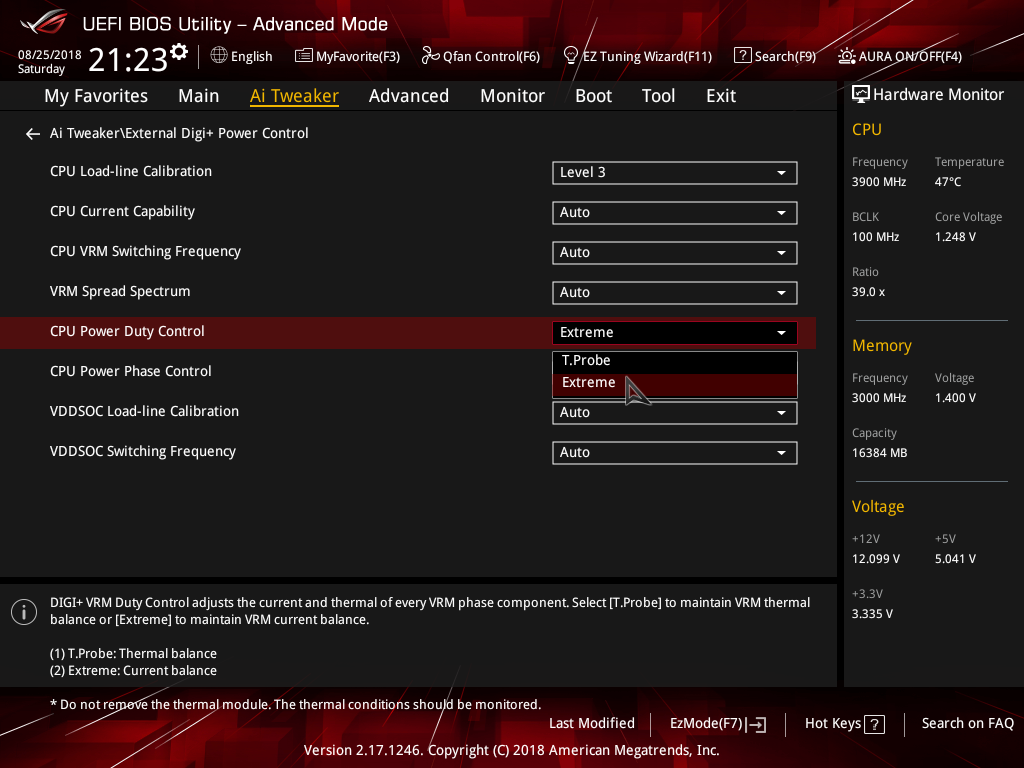The width and height of the screenshot is (1024, 768).
Task: Click the Qfan Control fan icon
Action: [430, 56]
